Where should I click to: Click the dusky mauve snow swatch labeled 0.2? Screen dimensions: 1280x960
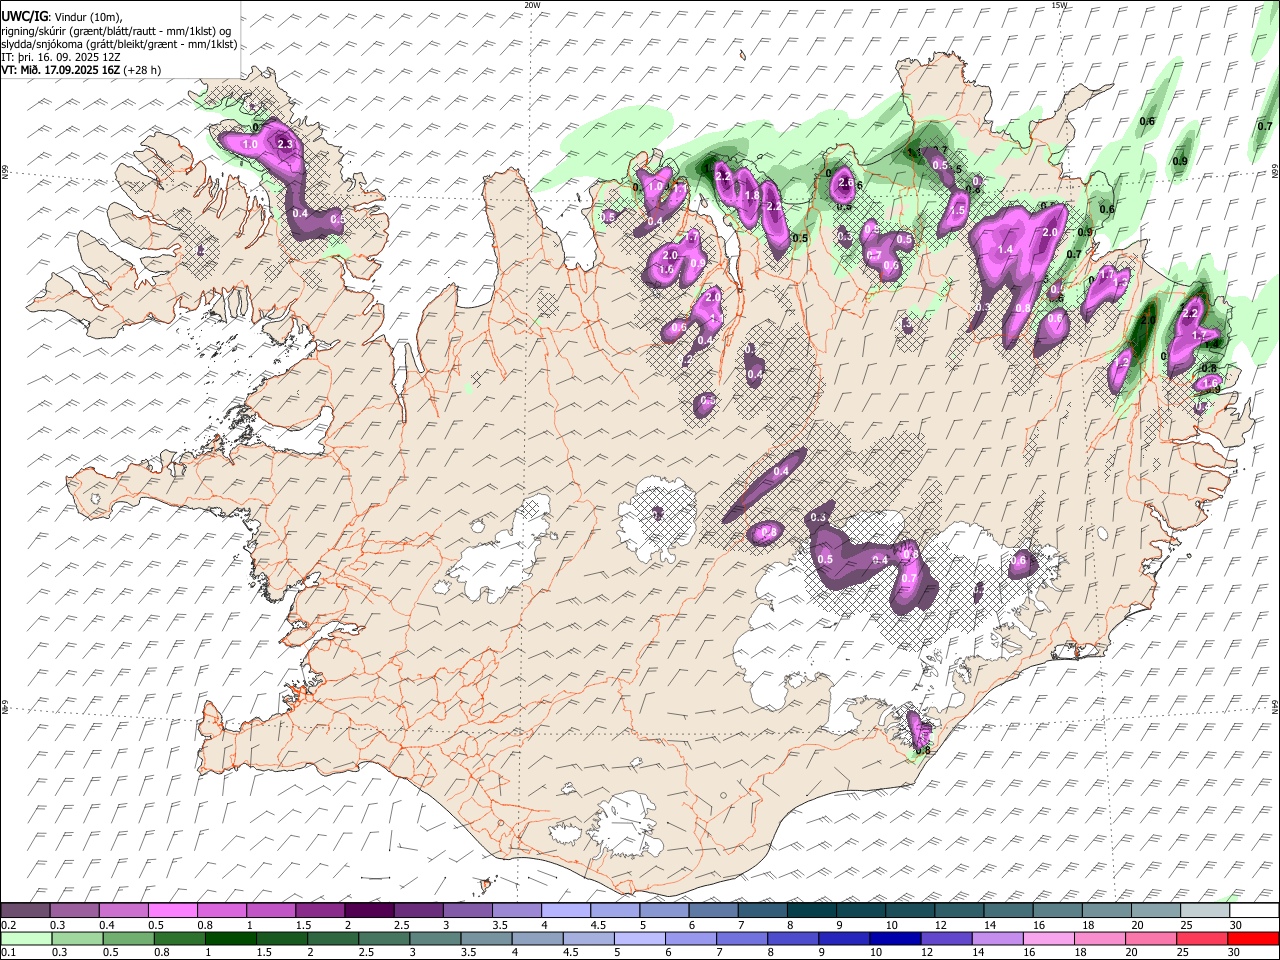[25, 911]
